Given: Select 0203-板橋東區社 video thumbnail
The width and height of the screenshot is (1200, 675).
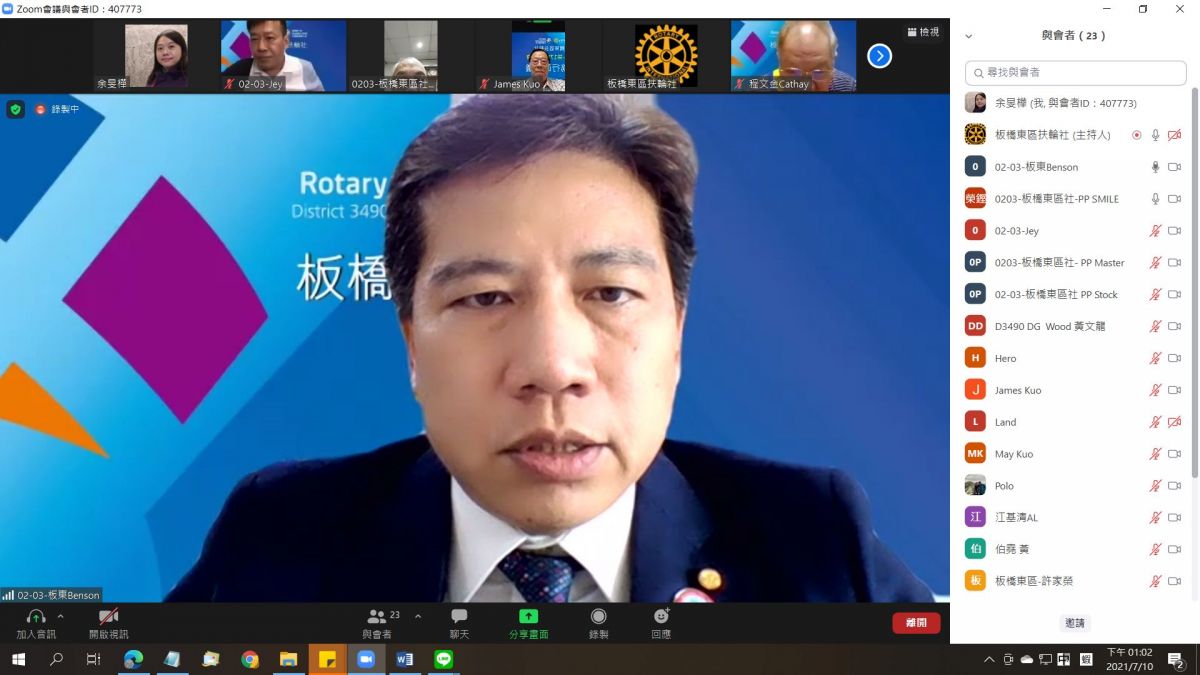Looking at the screenshot, I should pyautogui.click(x=411, y=57).
